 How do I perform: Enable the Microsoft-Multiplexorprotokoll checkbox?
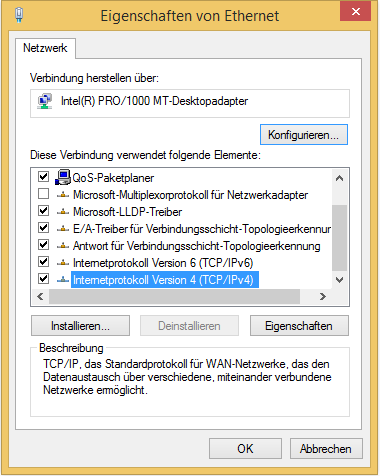point(43,193)
